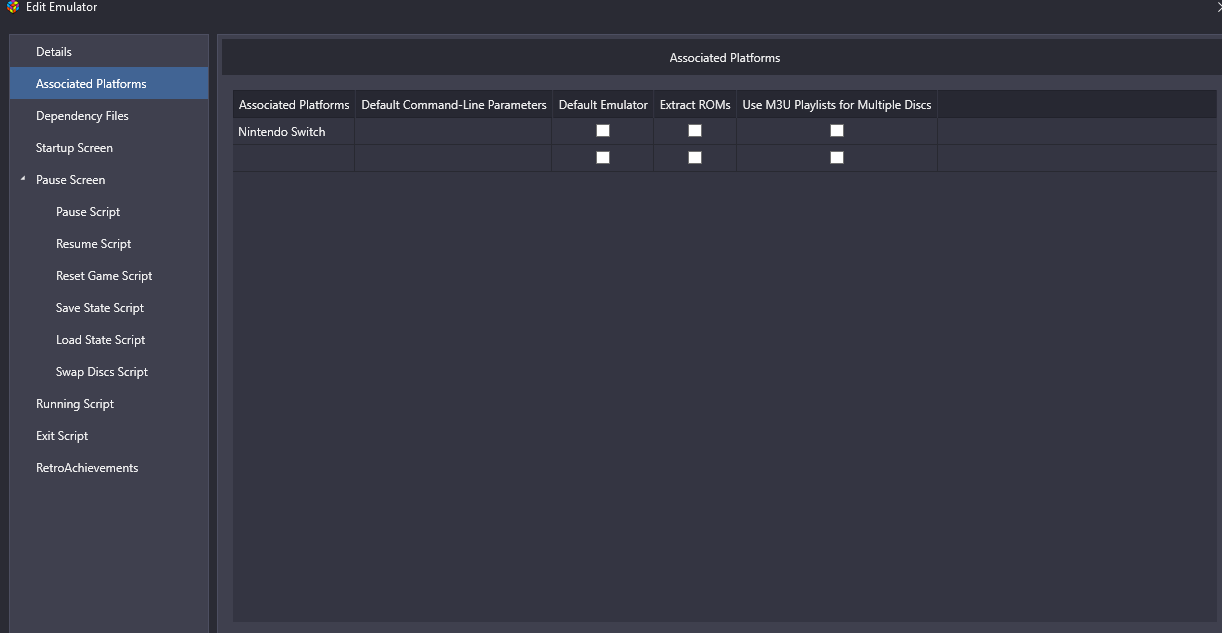Check Extract ROMs for Nintendo Switch
This screenshot has width=1222, height=633.
point(695,131)
